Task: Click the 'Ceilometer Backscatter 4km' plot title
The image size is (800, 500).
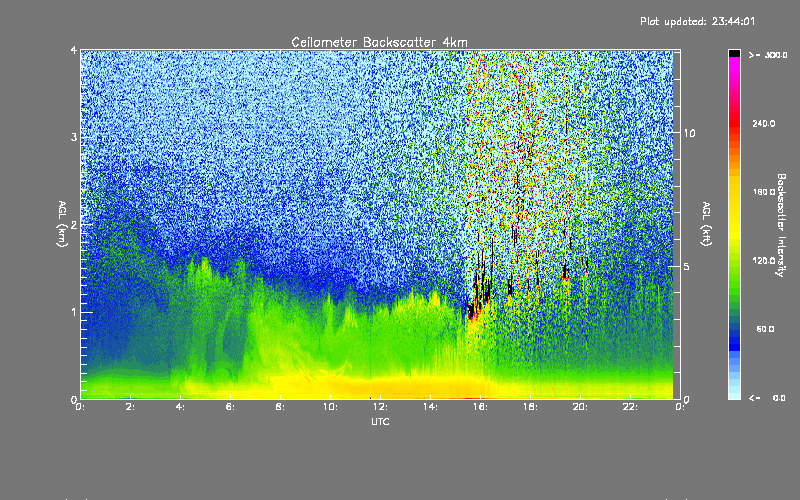Action: [x=379, y=42]
